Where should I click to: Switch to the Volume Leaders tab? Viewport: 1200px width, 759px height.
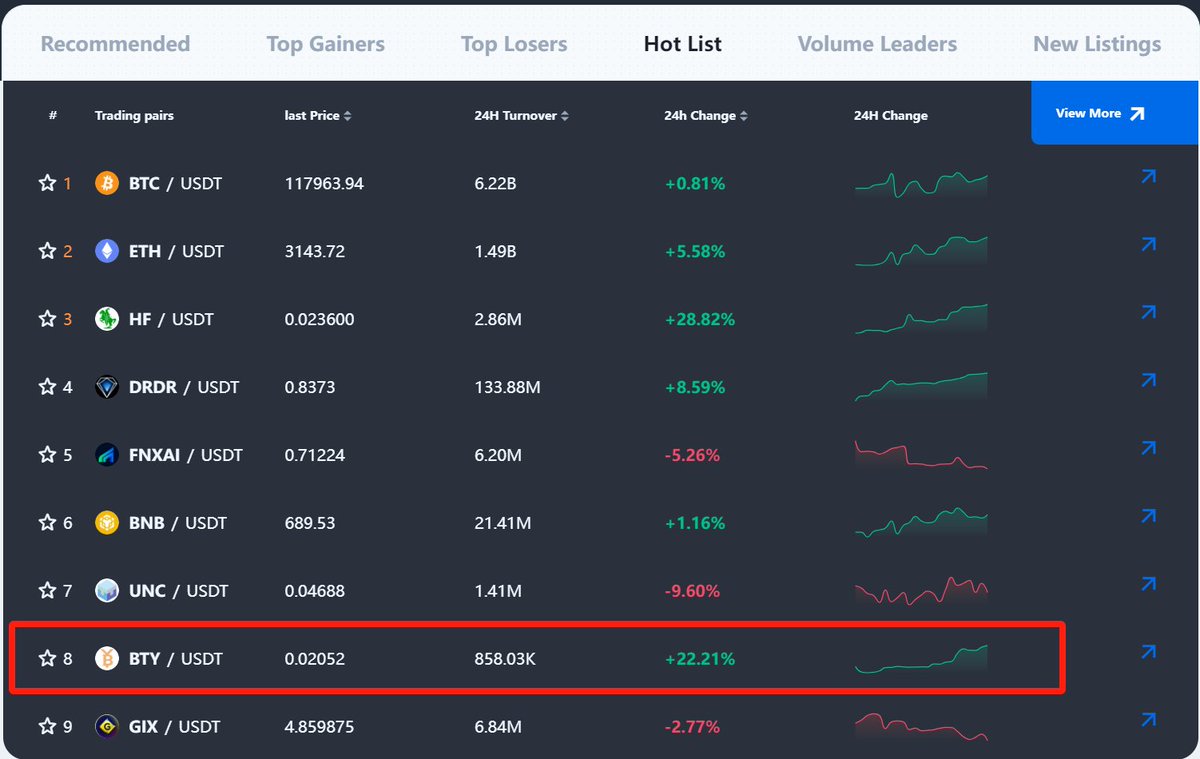(877, 43)
